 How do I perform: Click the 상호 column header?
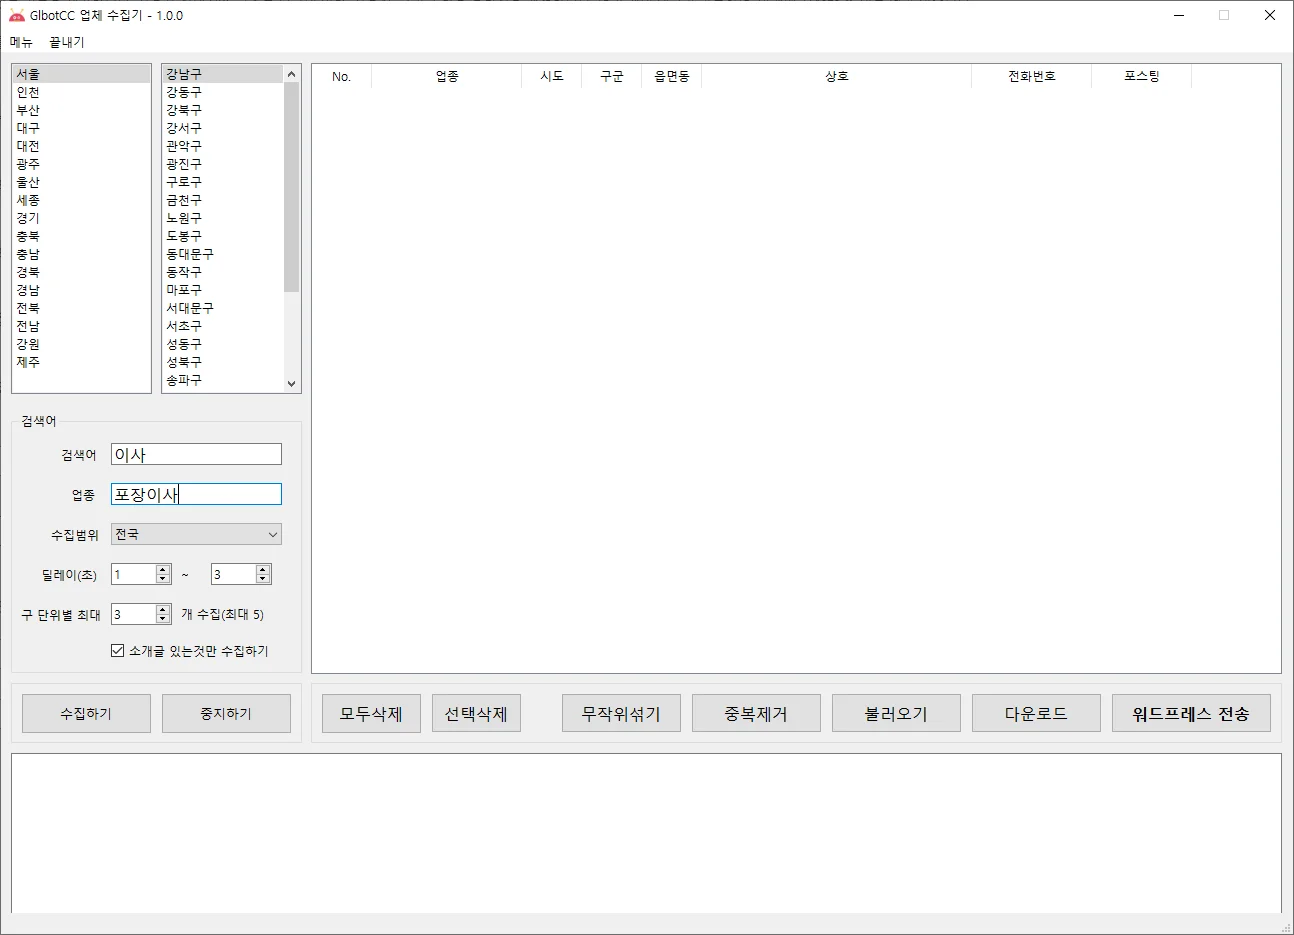pos(837,77)
